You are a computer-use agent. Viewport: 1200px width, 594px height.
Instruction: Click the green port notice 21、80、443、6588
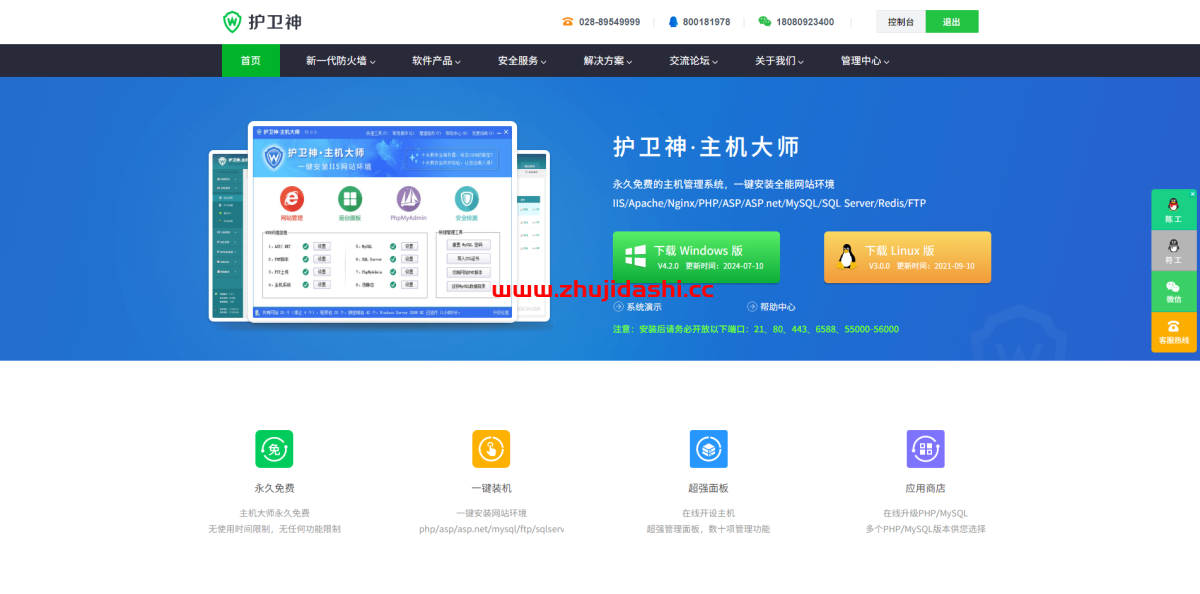click(x=755, y=329)
